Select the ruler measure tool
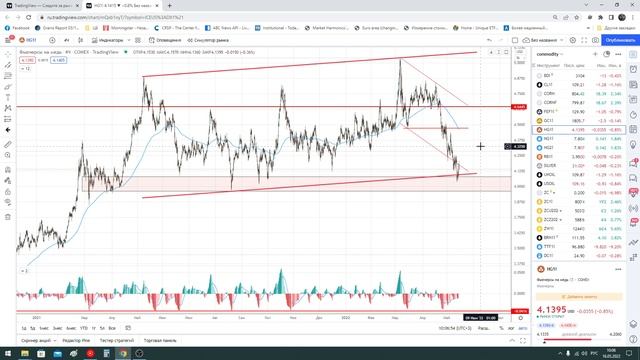This screenshot has height=360, width=640. click(8, 144)
